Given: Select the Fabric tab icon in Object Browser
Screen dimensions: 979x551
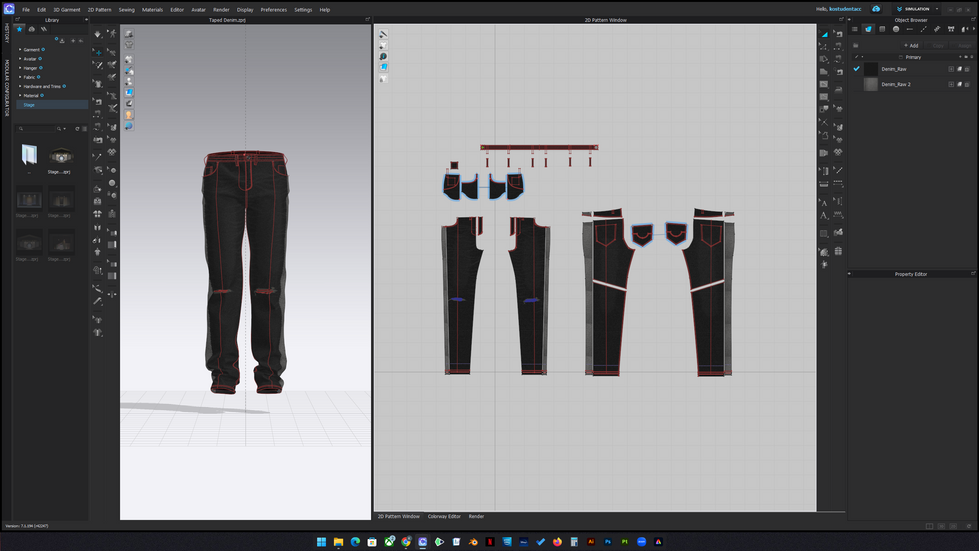Looking at the screenshot, I should [868, 29].
